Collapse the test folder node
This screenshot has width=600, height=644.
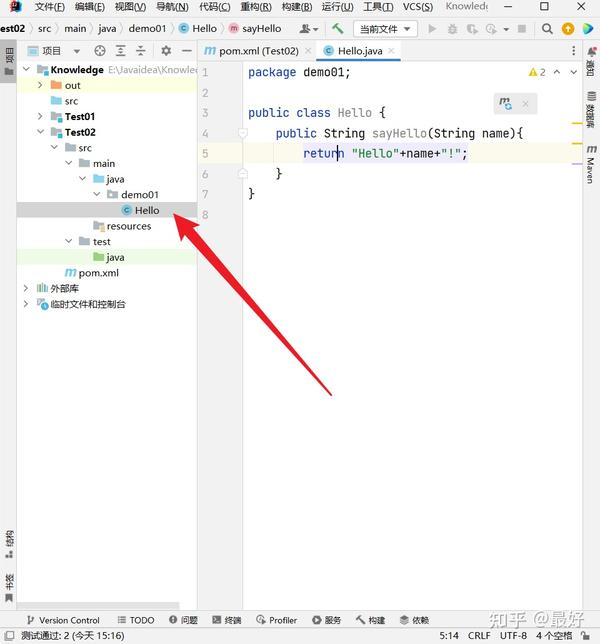[69, 241]
